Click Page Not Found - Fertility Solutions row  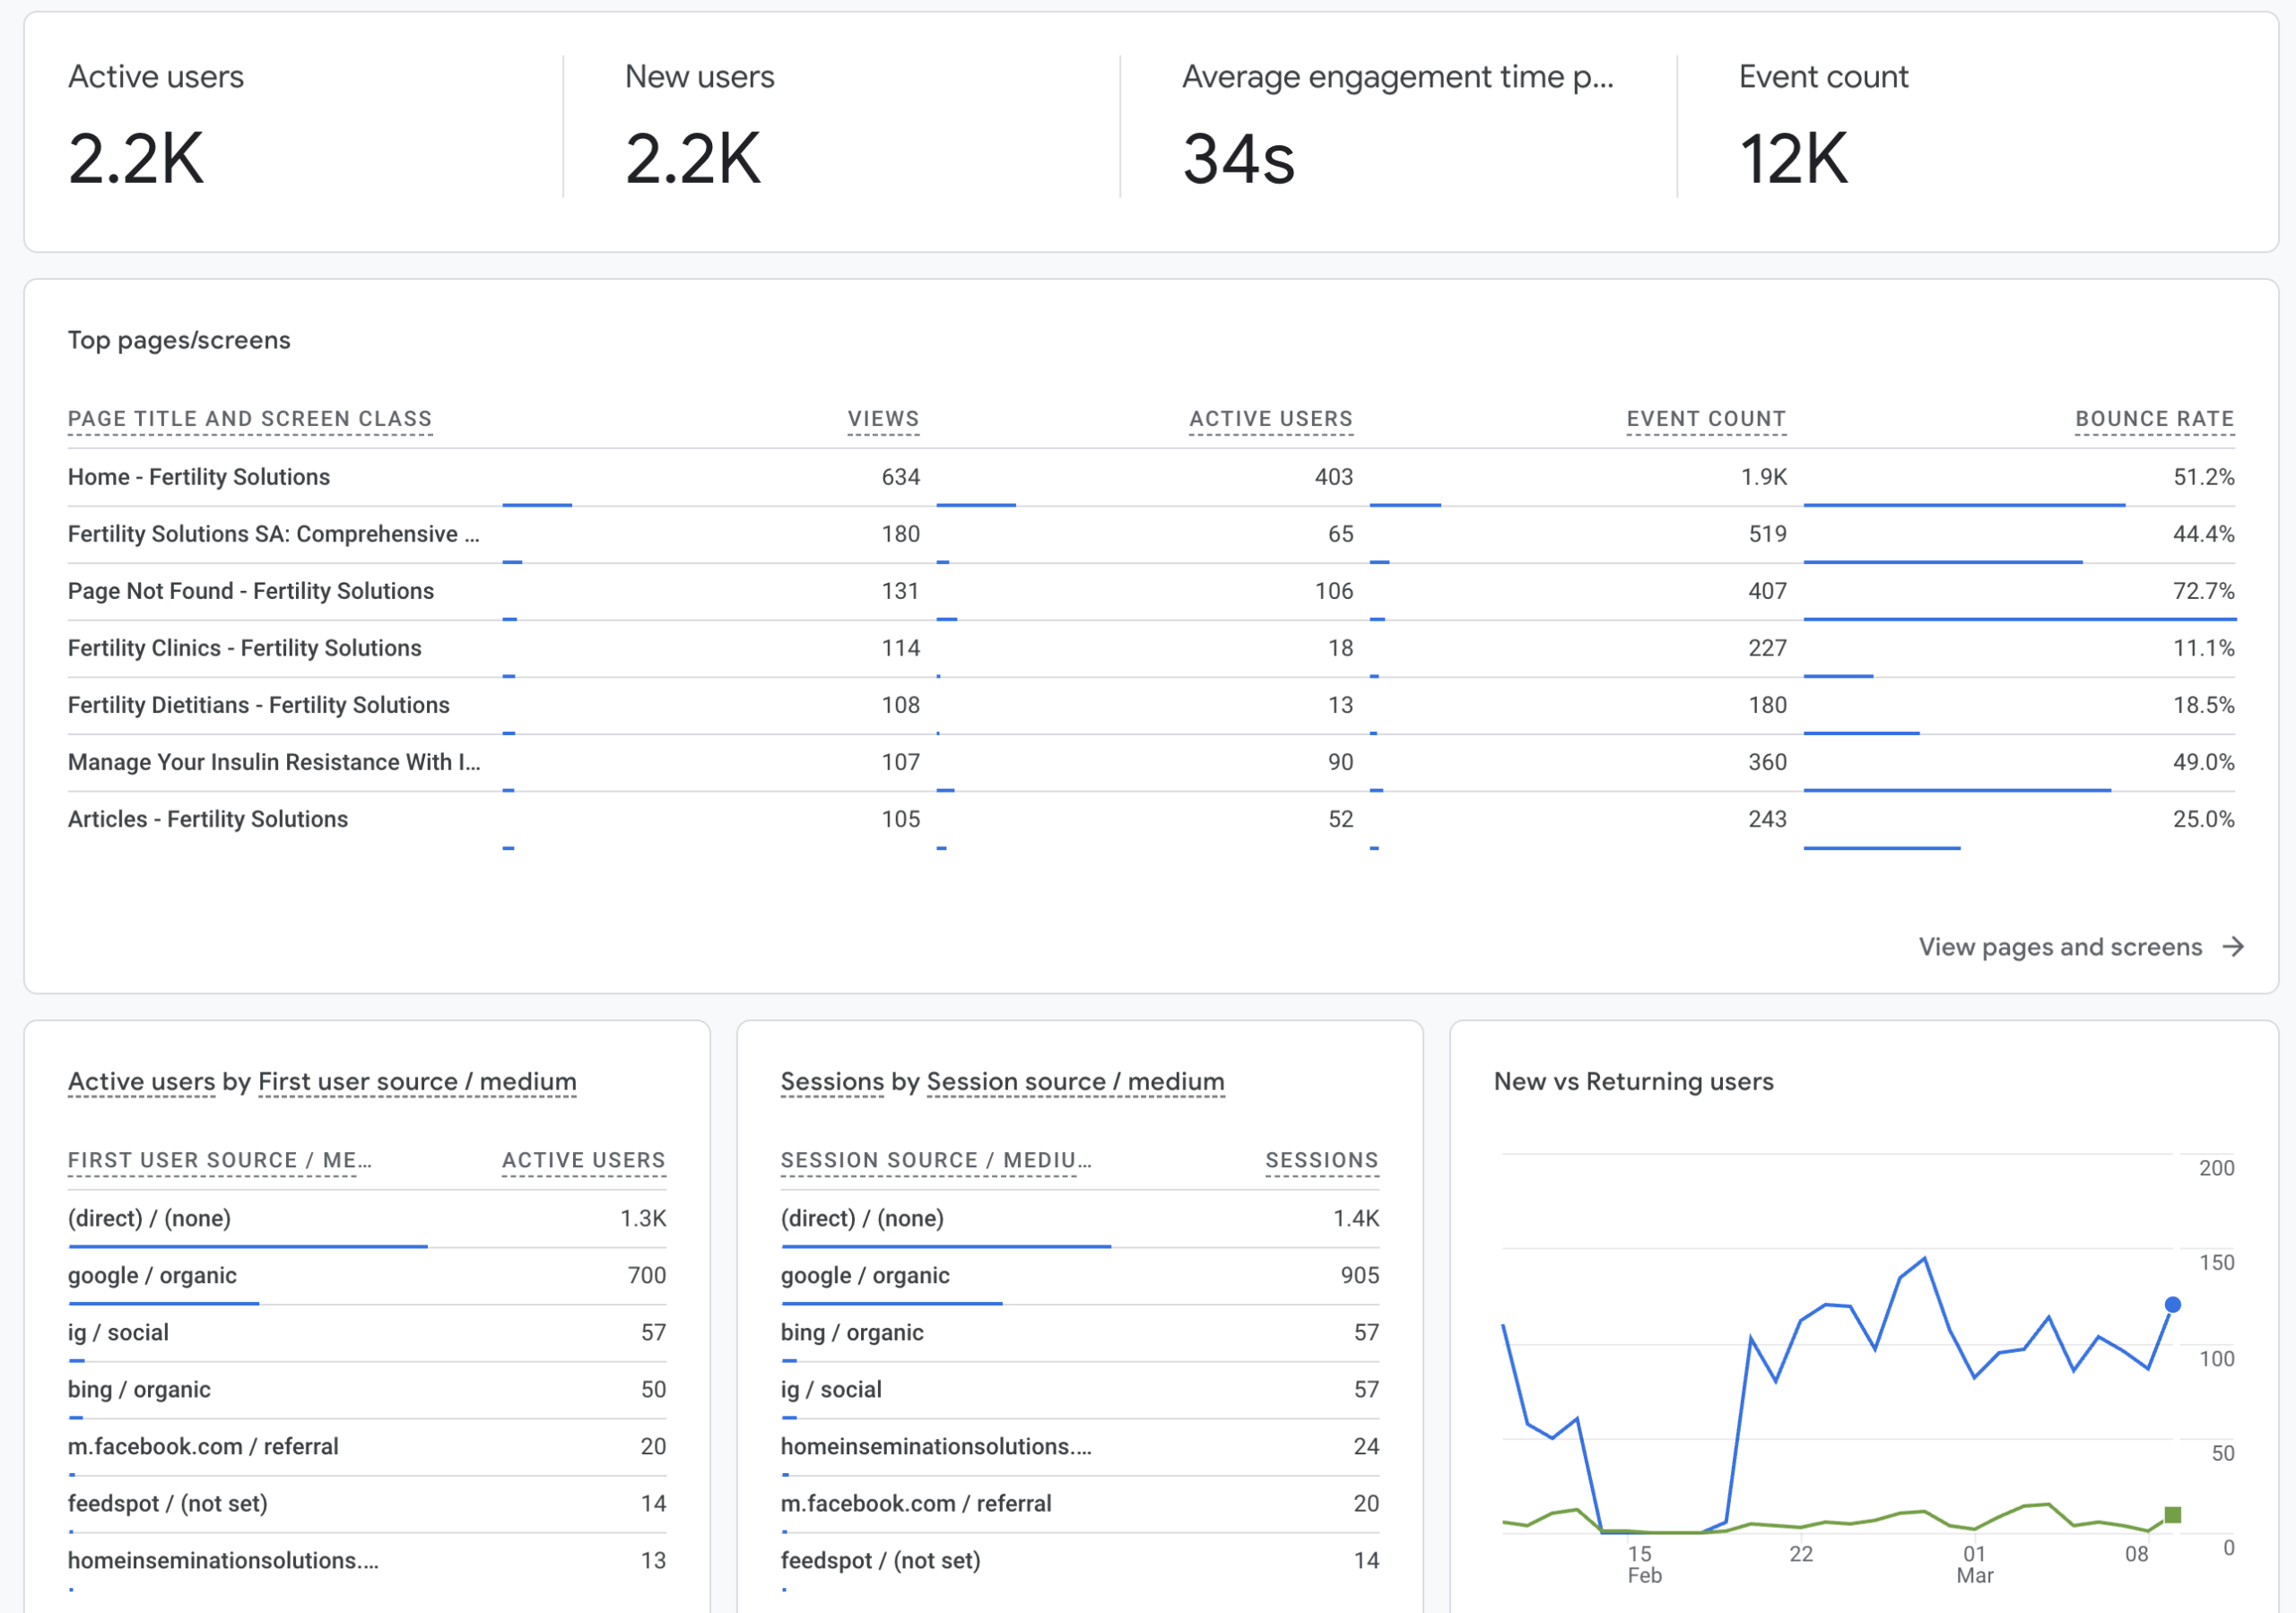251,591
